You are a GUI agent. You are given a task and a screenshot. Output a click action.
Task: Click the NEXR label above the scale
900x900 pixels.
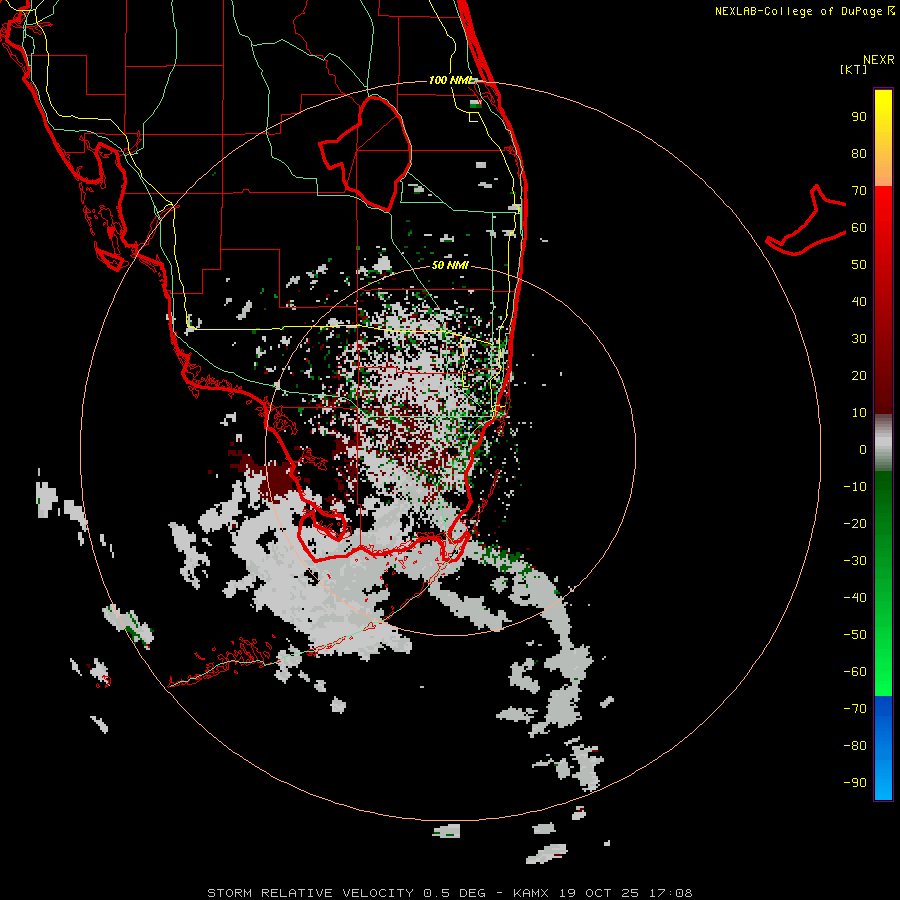pyautogui.click(x=879, y=60)
